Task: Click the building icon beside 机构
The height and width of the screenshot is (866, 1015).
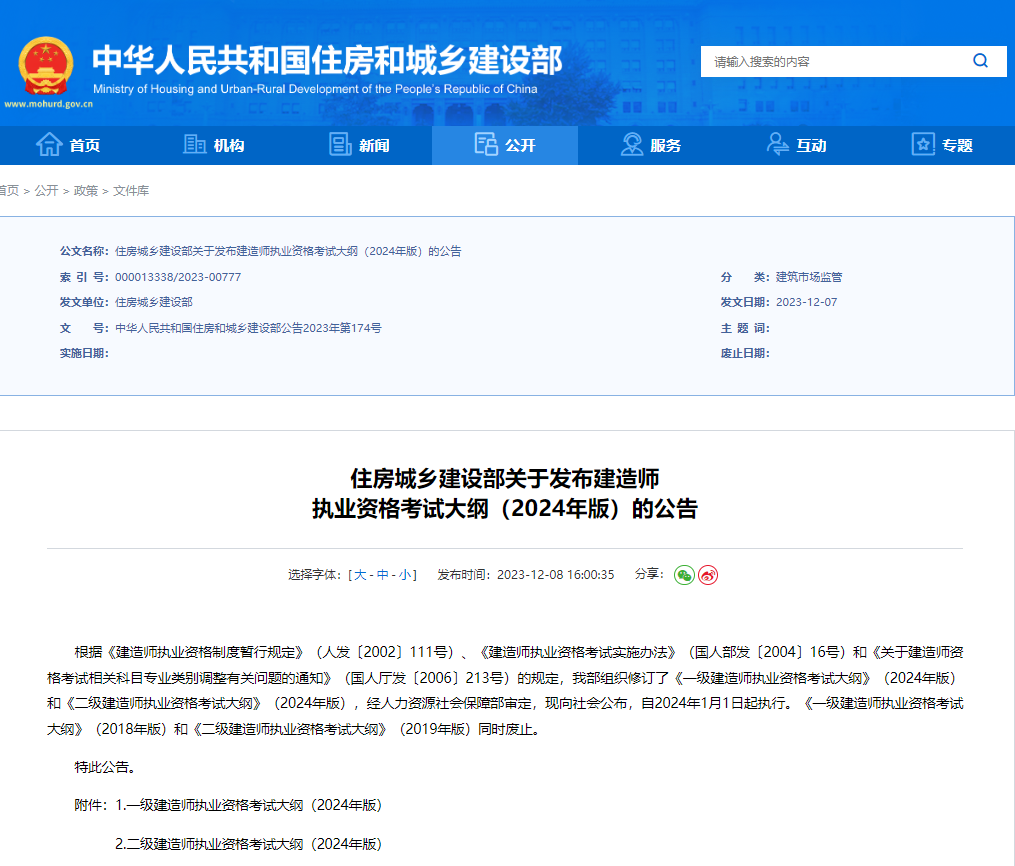Action: (194, 145)
